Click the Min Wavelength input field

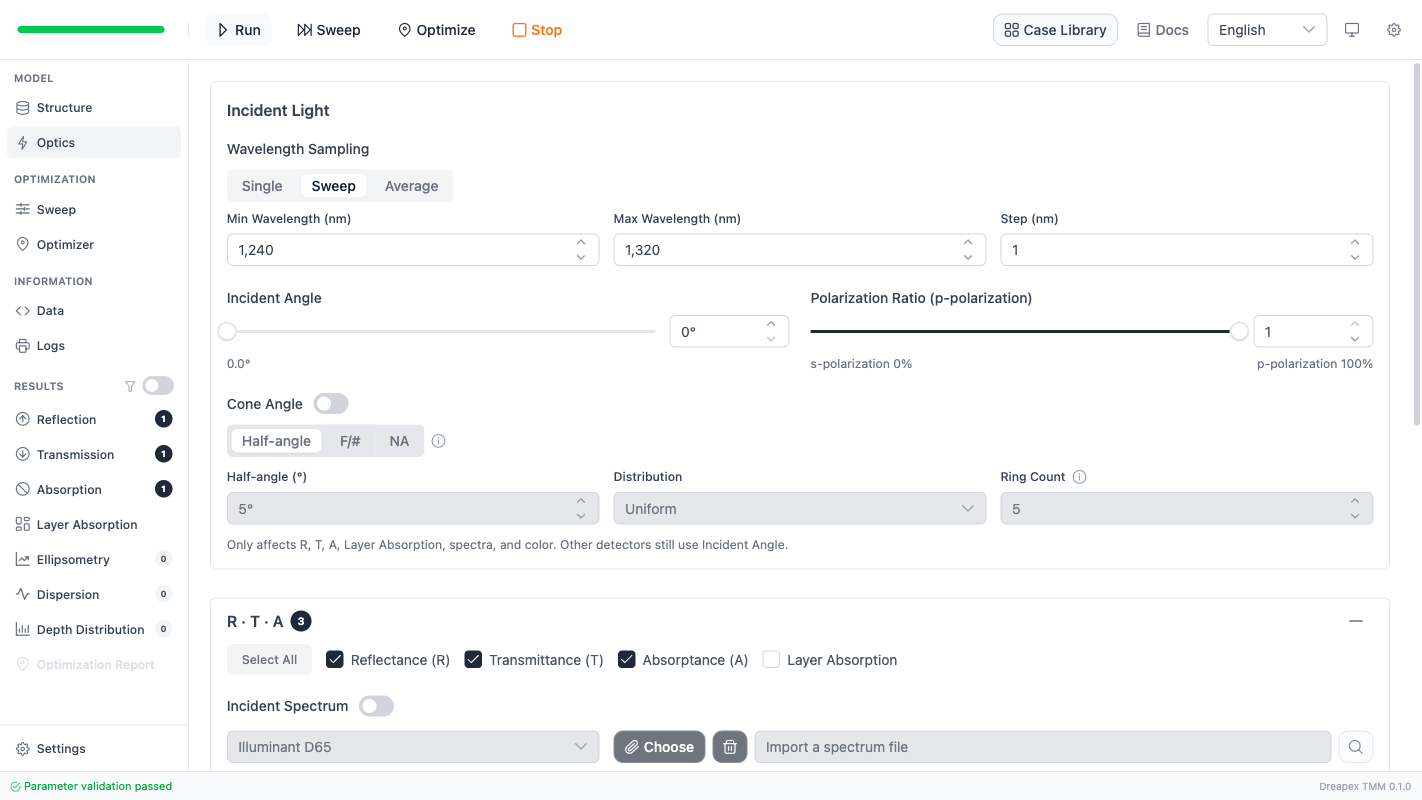[x=400, y=250]
